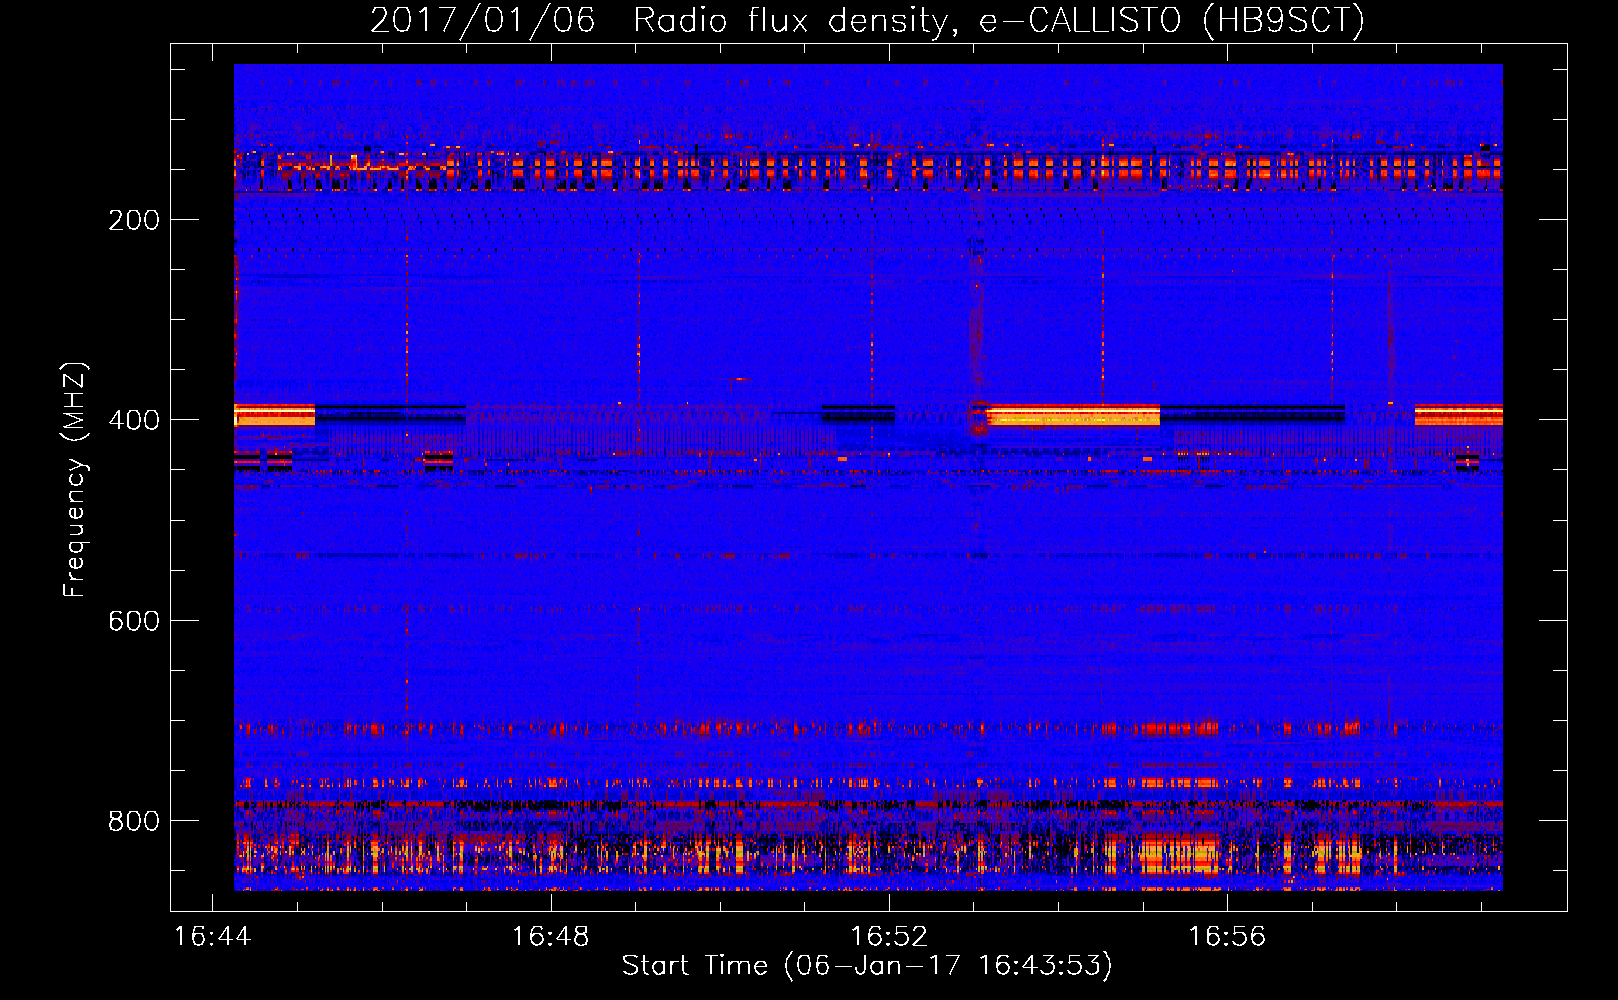The height and width of the screenshot is (1000, 1618).
Task: Click the "16:56" time tick label
Action: tap(1226, 936)
